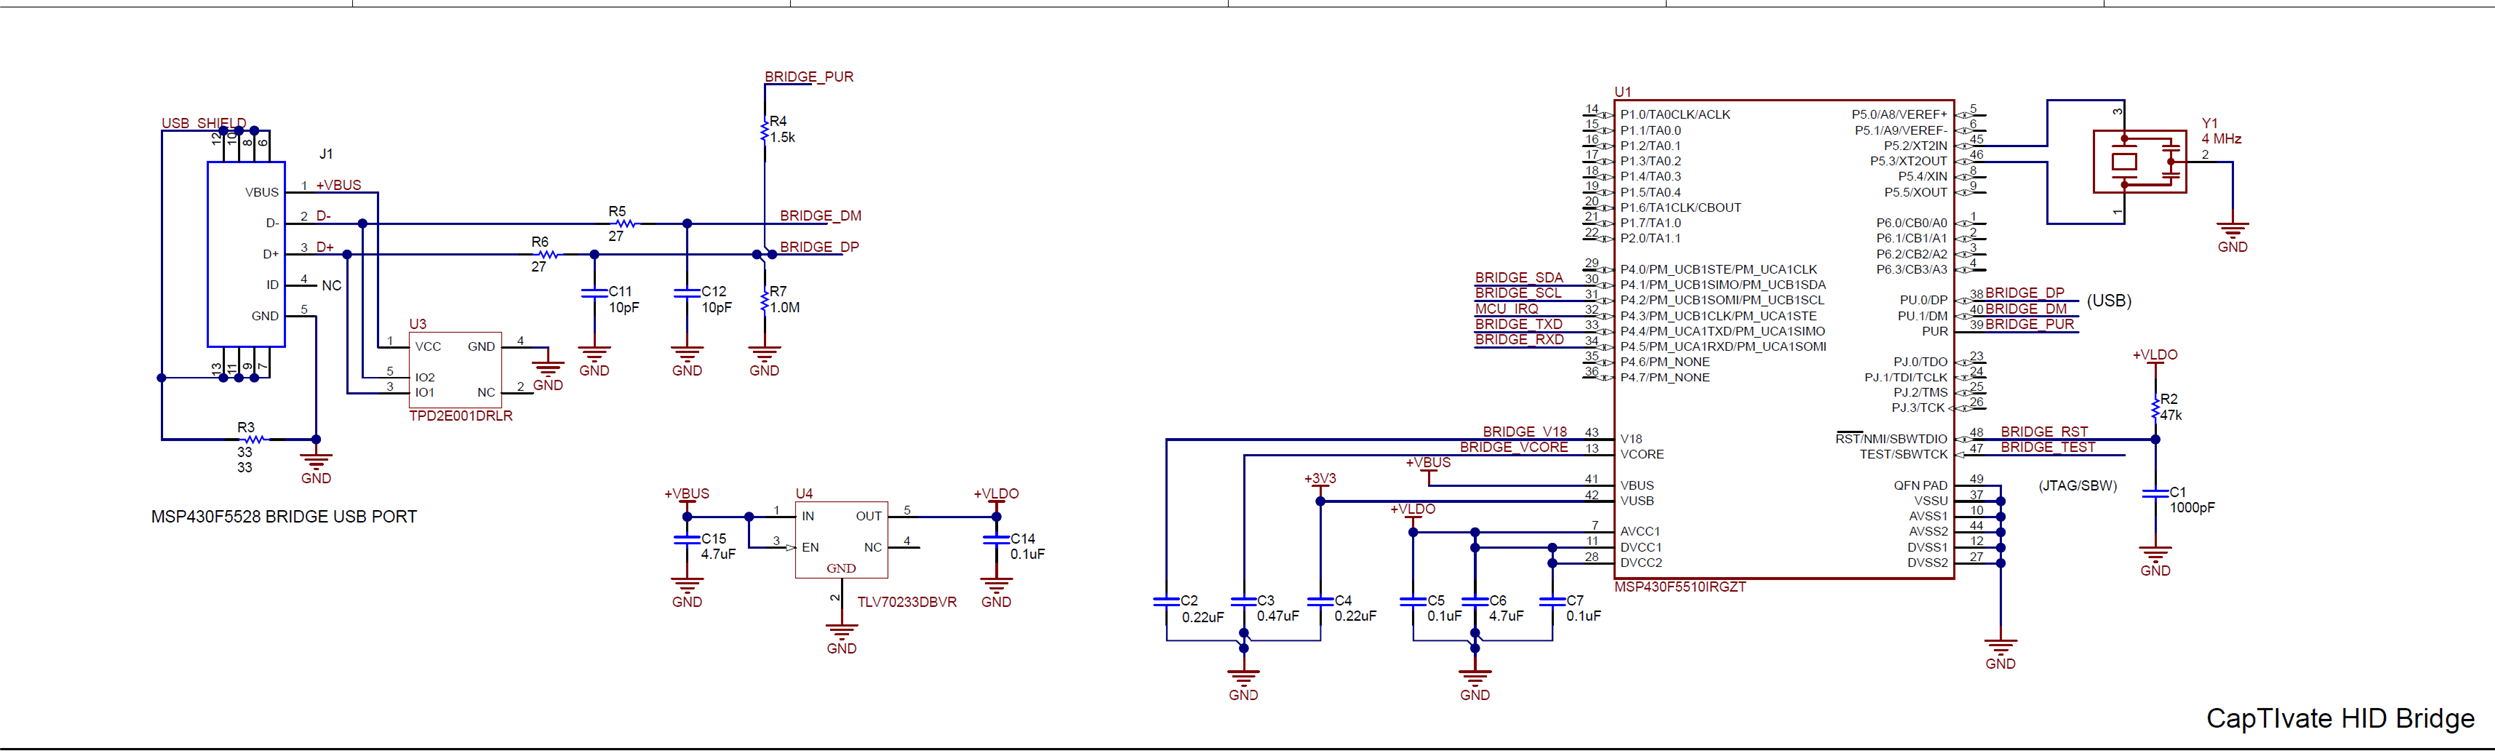Click MSP430F5528 BRIDGE USB PORT caption
2495x753 pixels.
point(284,517)
